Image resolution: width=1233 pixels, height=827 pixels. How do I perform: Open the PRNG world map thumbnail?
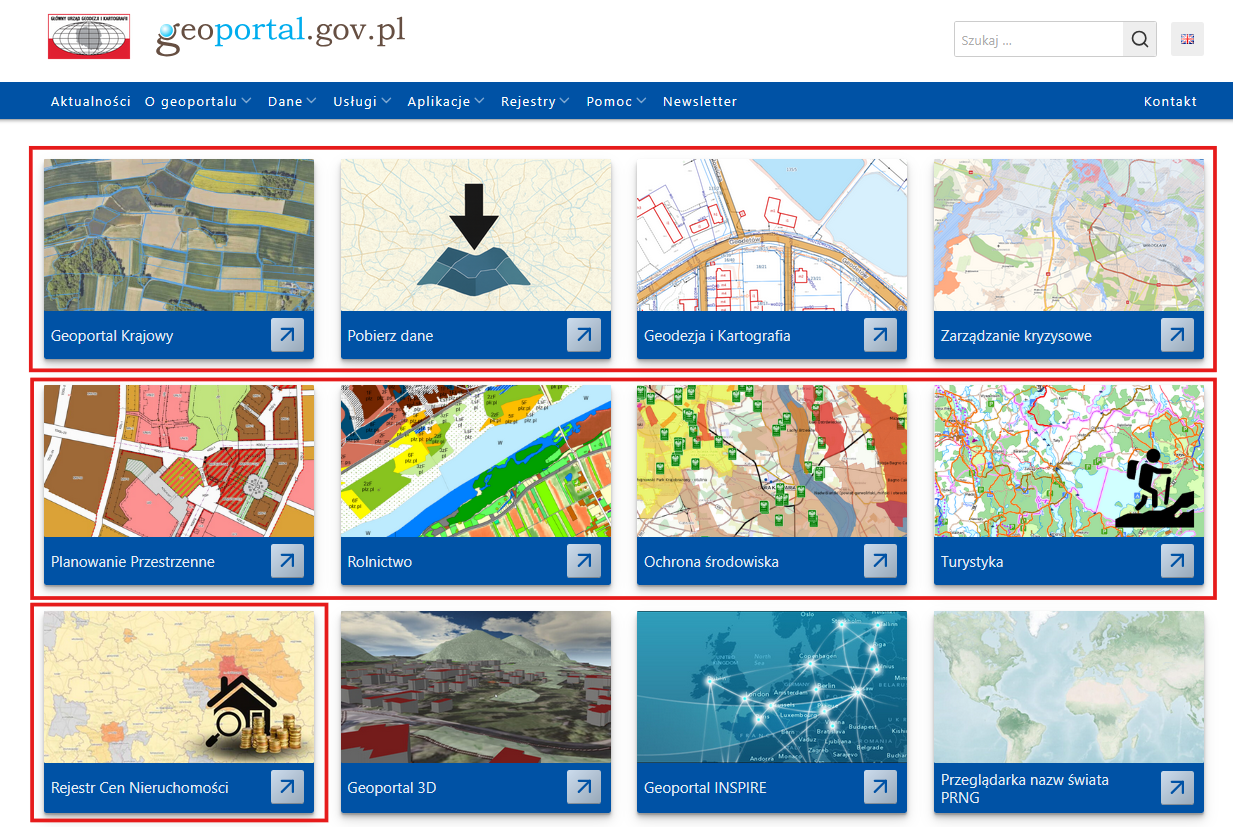pos(1069,687)
